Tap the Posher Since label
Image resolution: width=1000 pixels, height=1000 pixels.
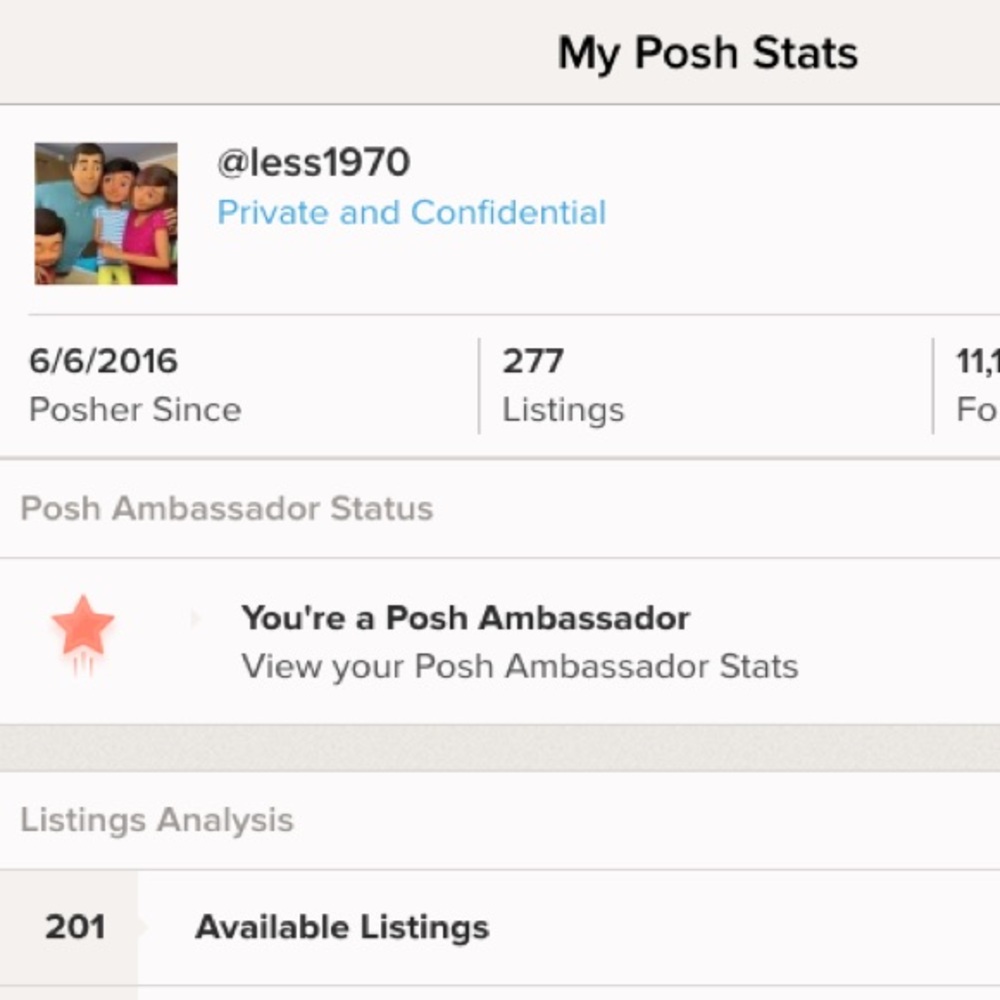click(x=135, y=410)
